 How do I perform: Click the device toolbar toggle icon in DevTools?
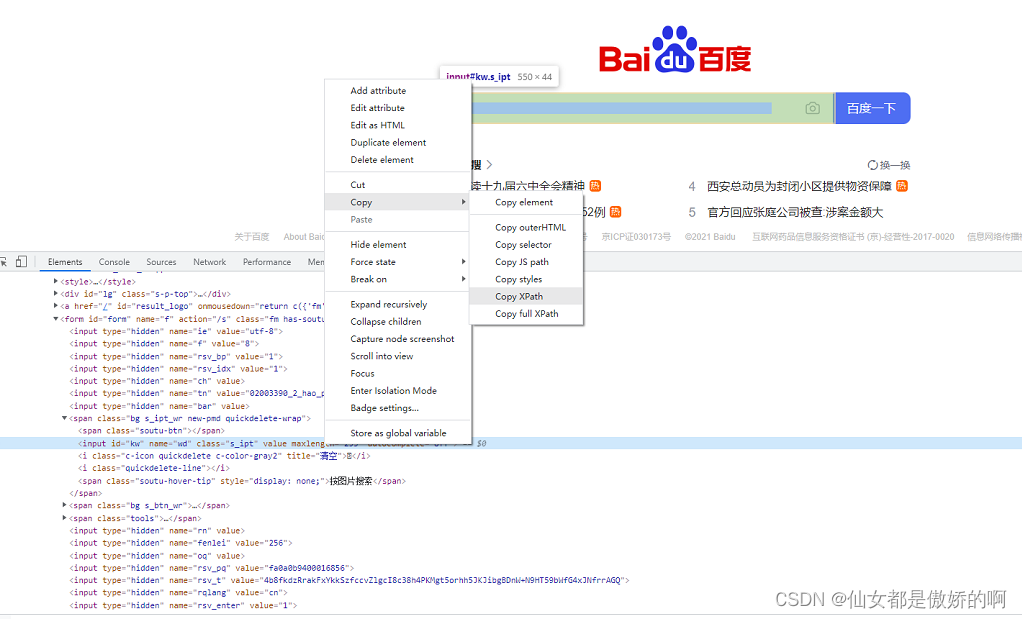(x=22, y=261)
